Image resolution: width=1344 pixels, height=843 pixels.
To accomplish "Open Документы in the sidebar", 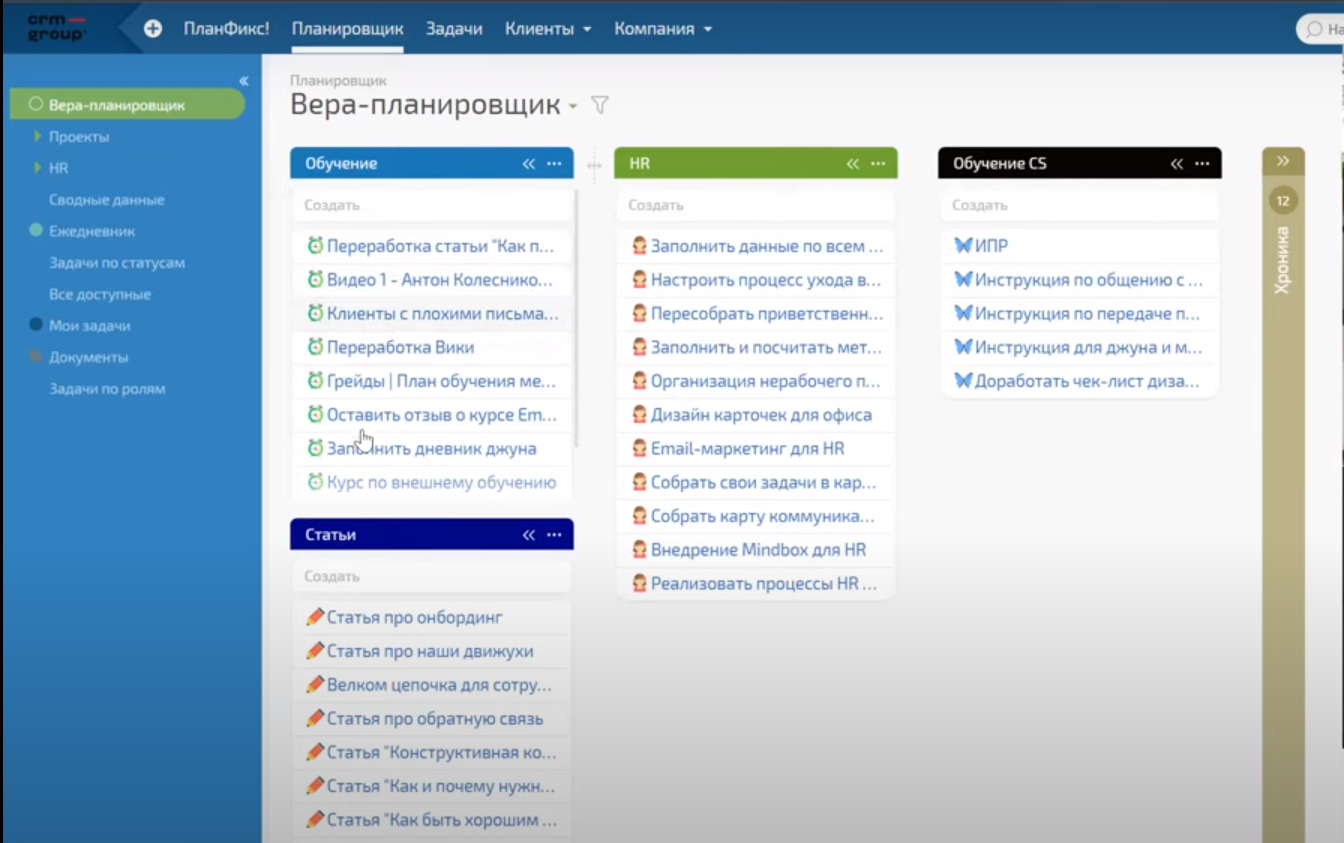I will point(89,357).
